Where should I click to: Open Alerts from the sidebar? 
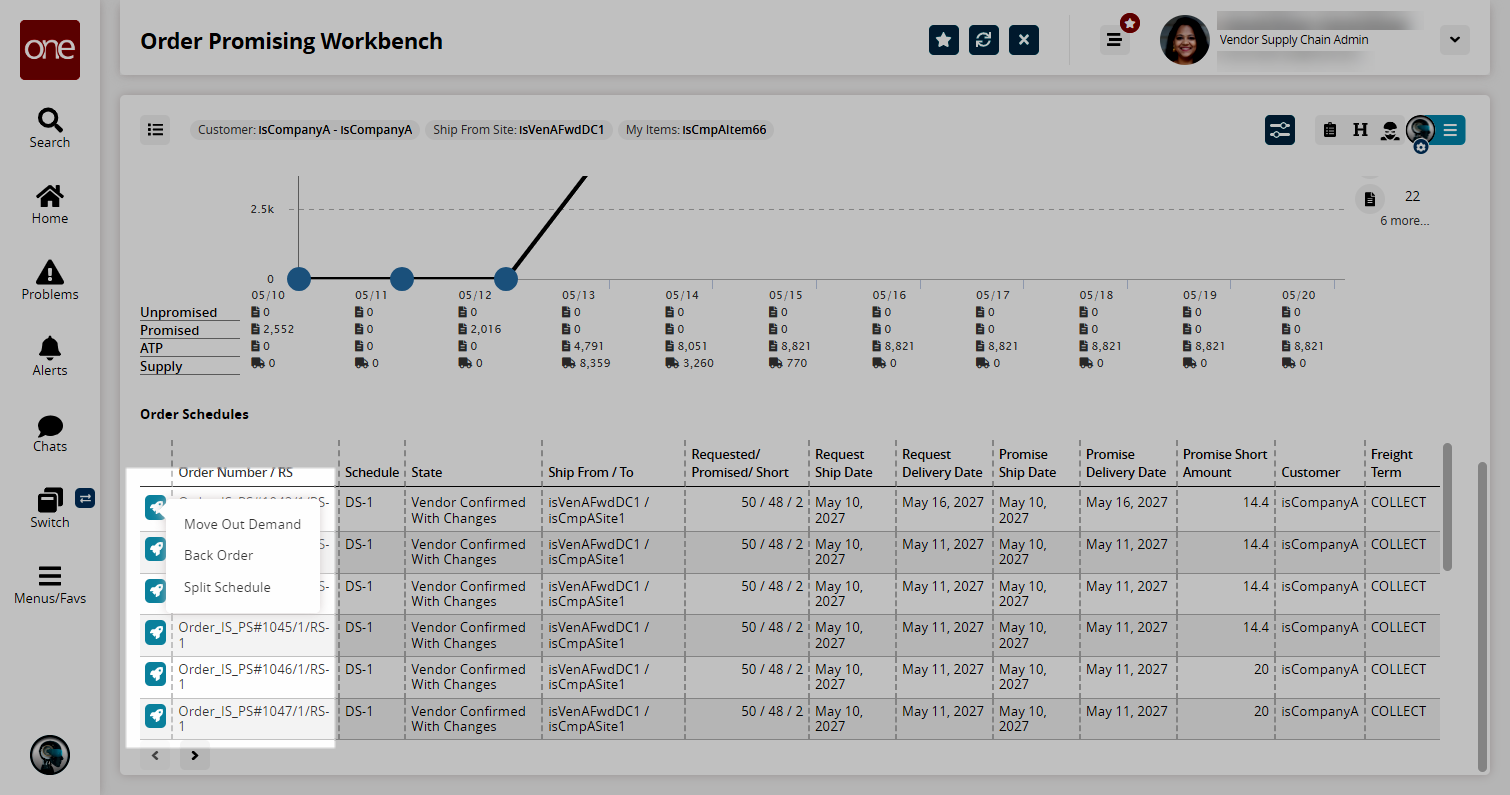click(50, 356)
